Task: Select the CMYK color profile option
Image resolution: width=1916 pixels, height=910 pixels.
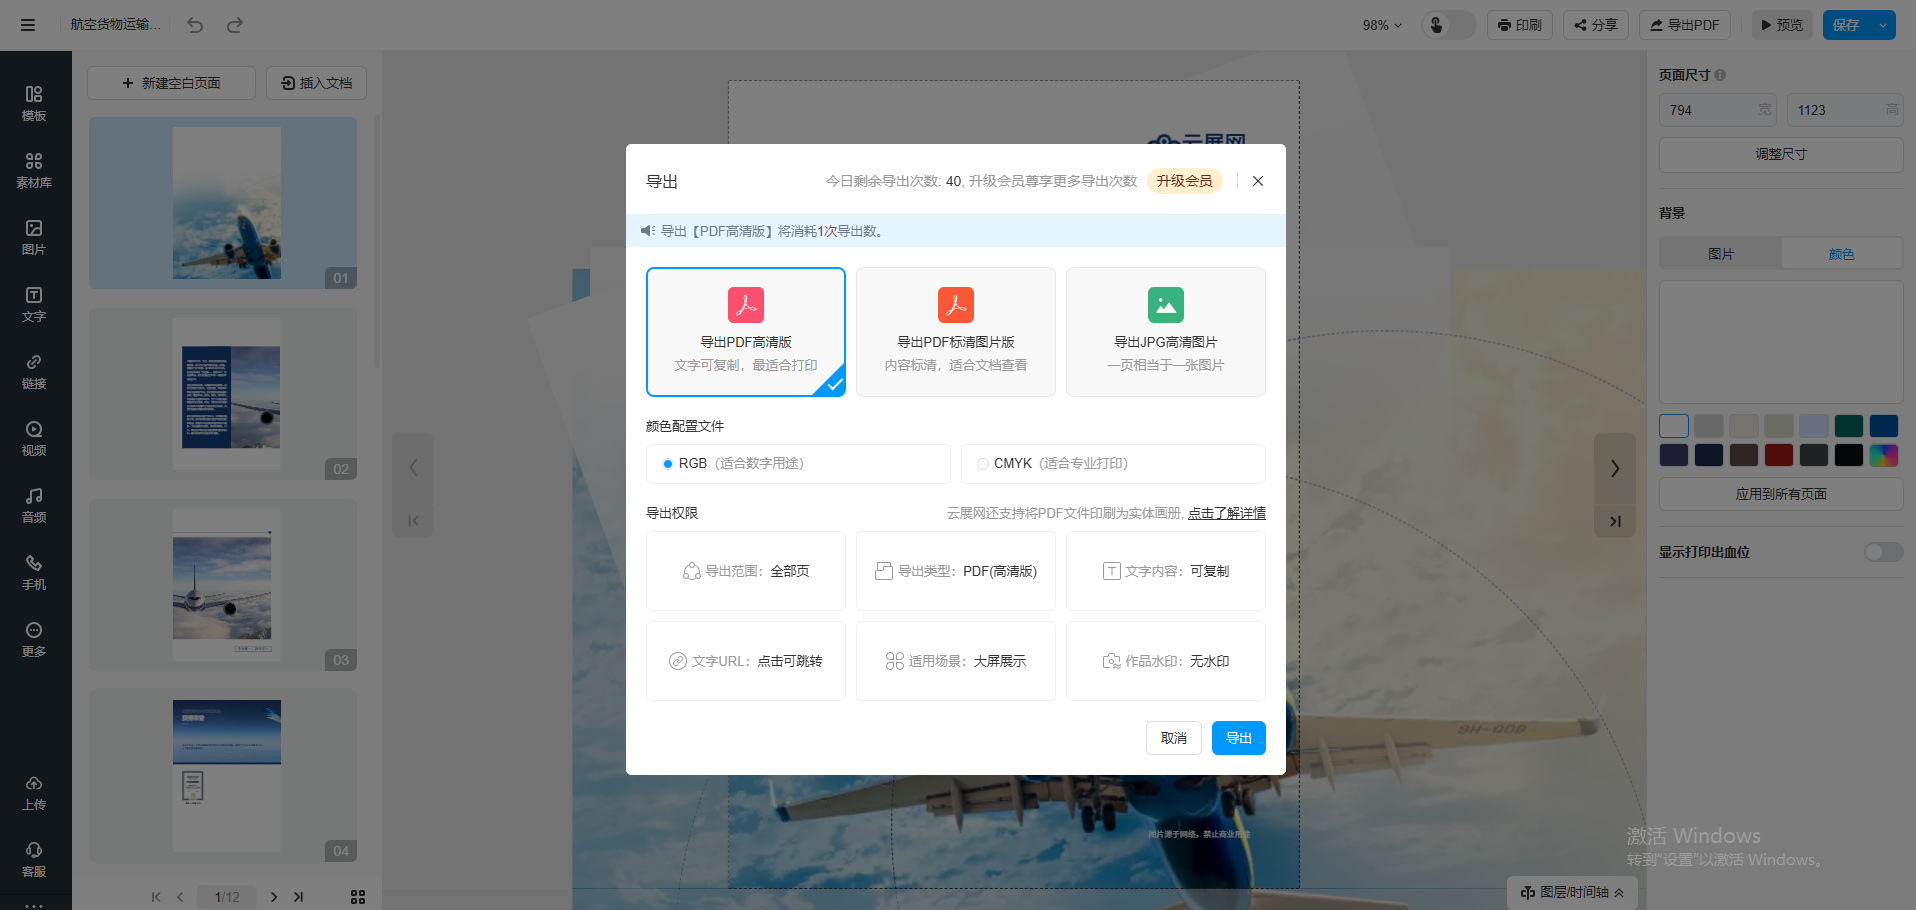Action: [983, 464]
